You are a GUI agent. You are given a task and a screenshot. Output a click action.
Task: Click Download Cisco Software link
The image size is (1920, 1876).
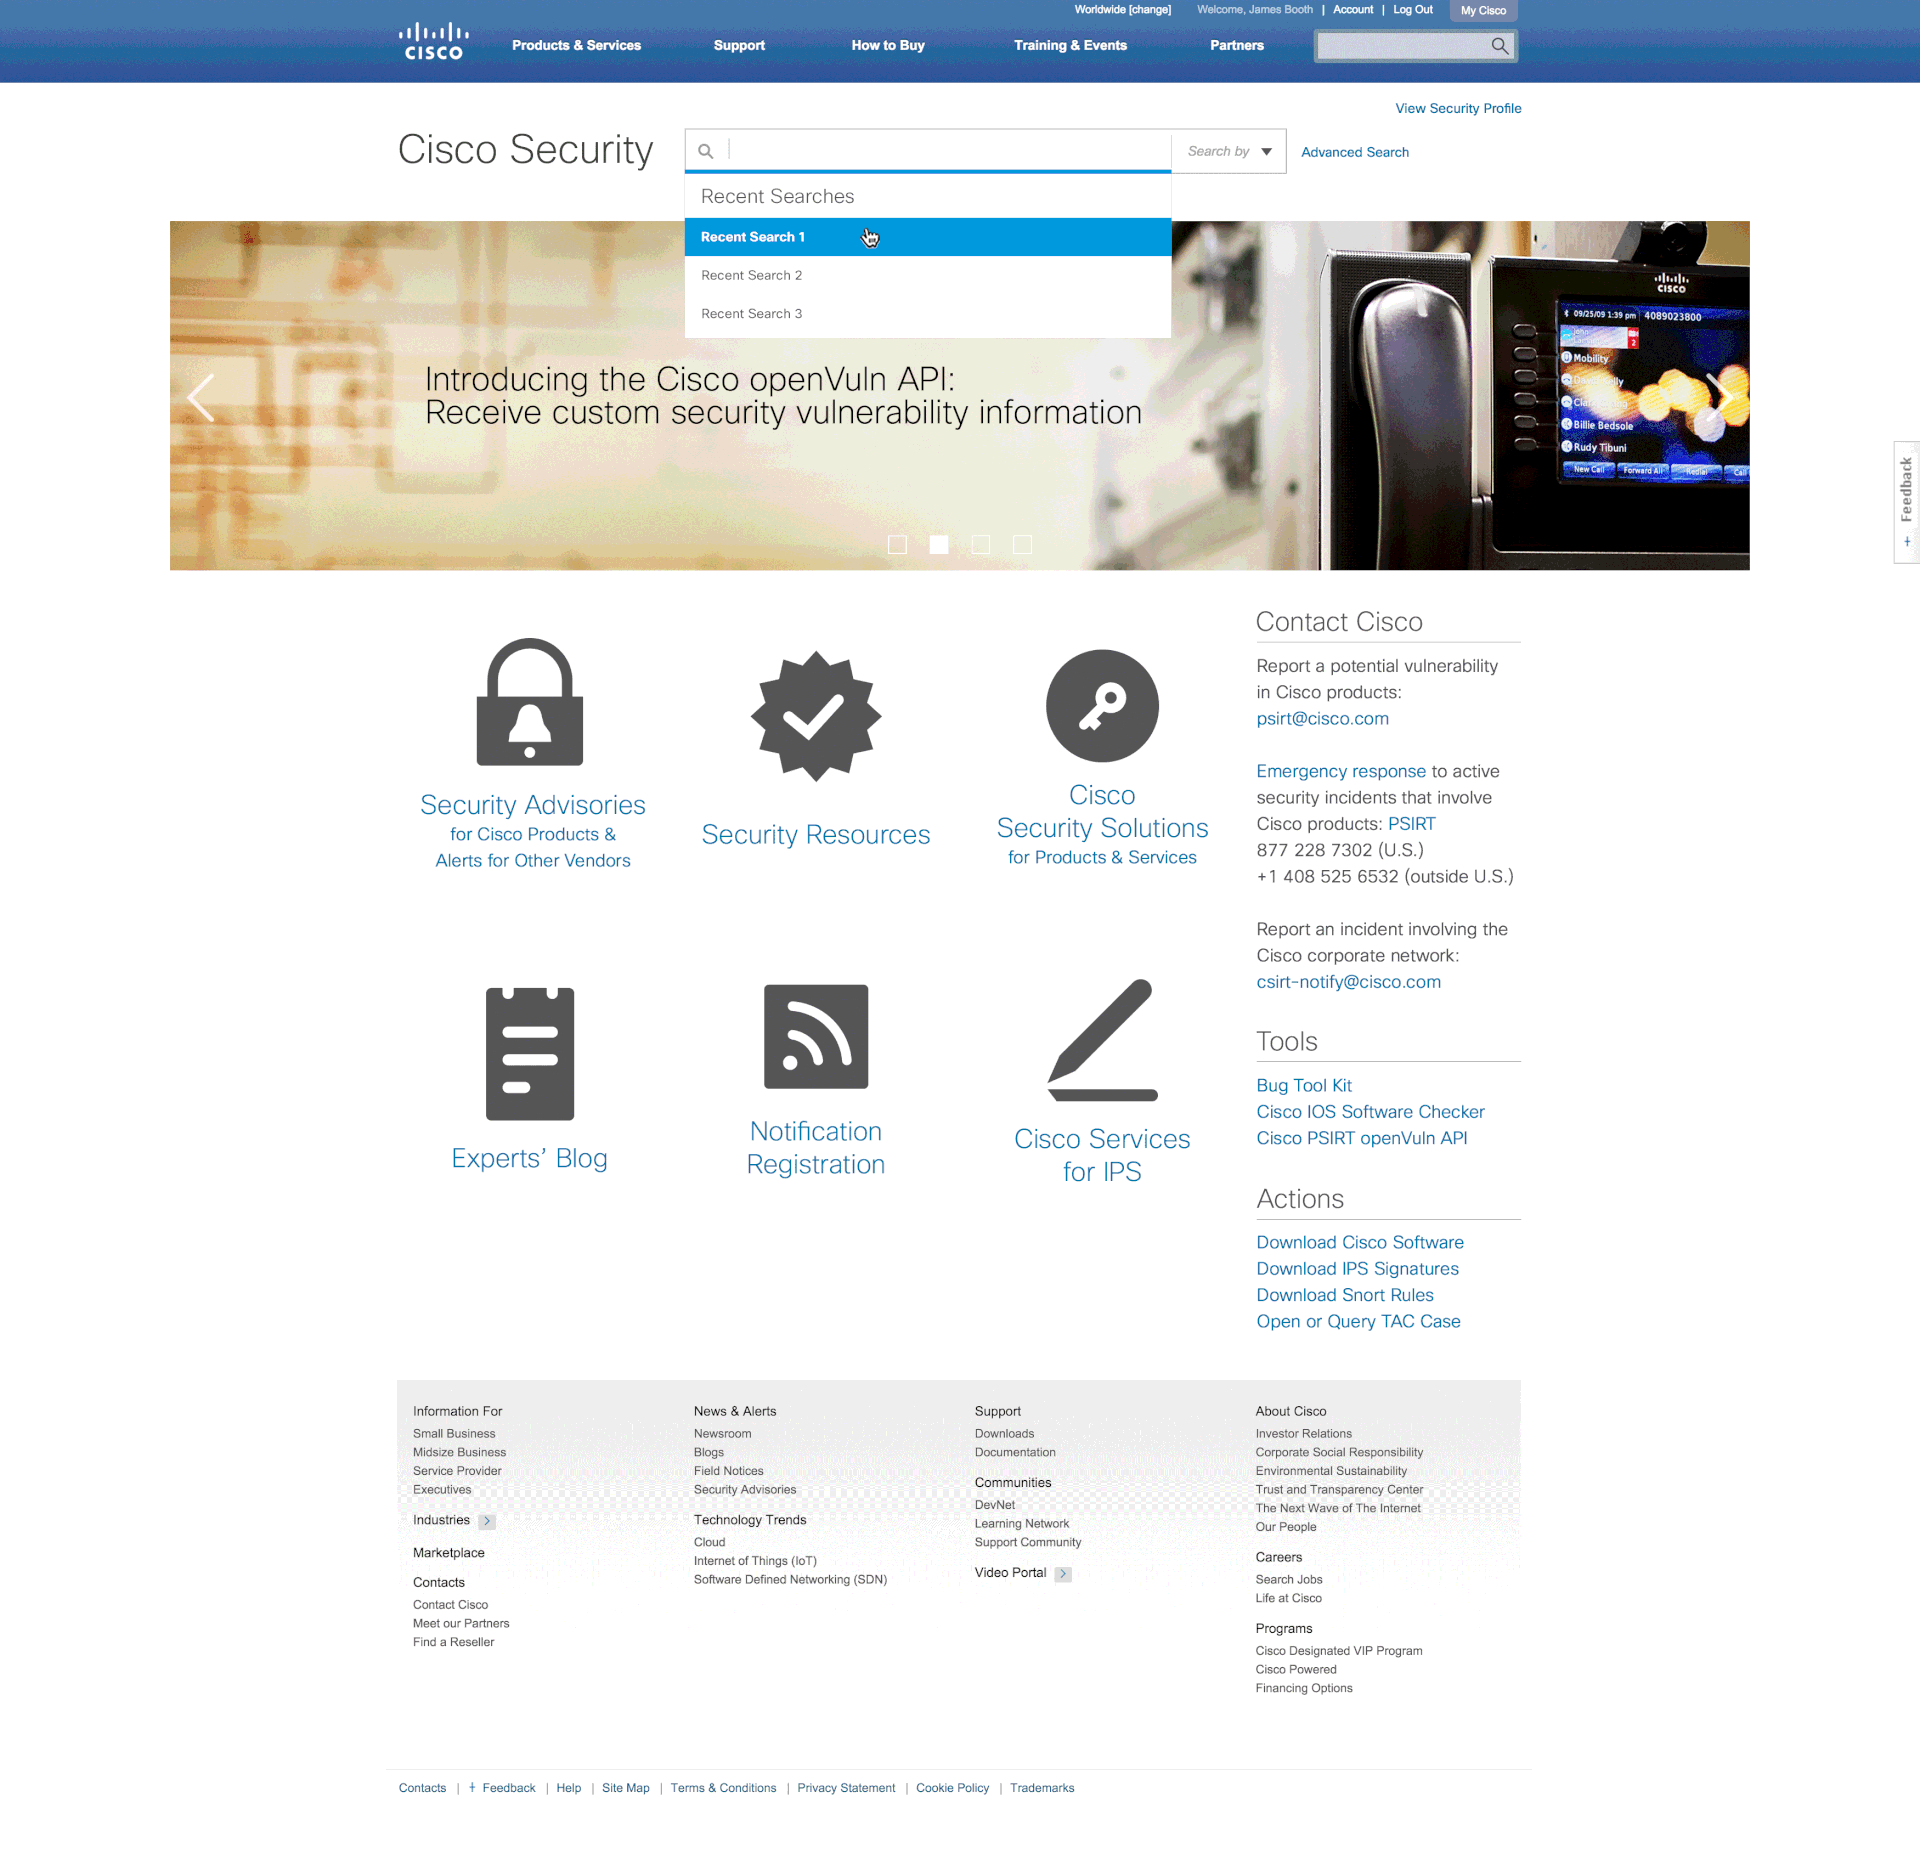pyautogui.click(x=1359, y=1242)
